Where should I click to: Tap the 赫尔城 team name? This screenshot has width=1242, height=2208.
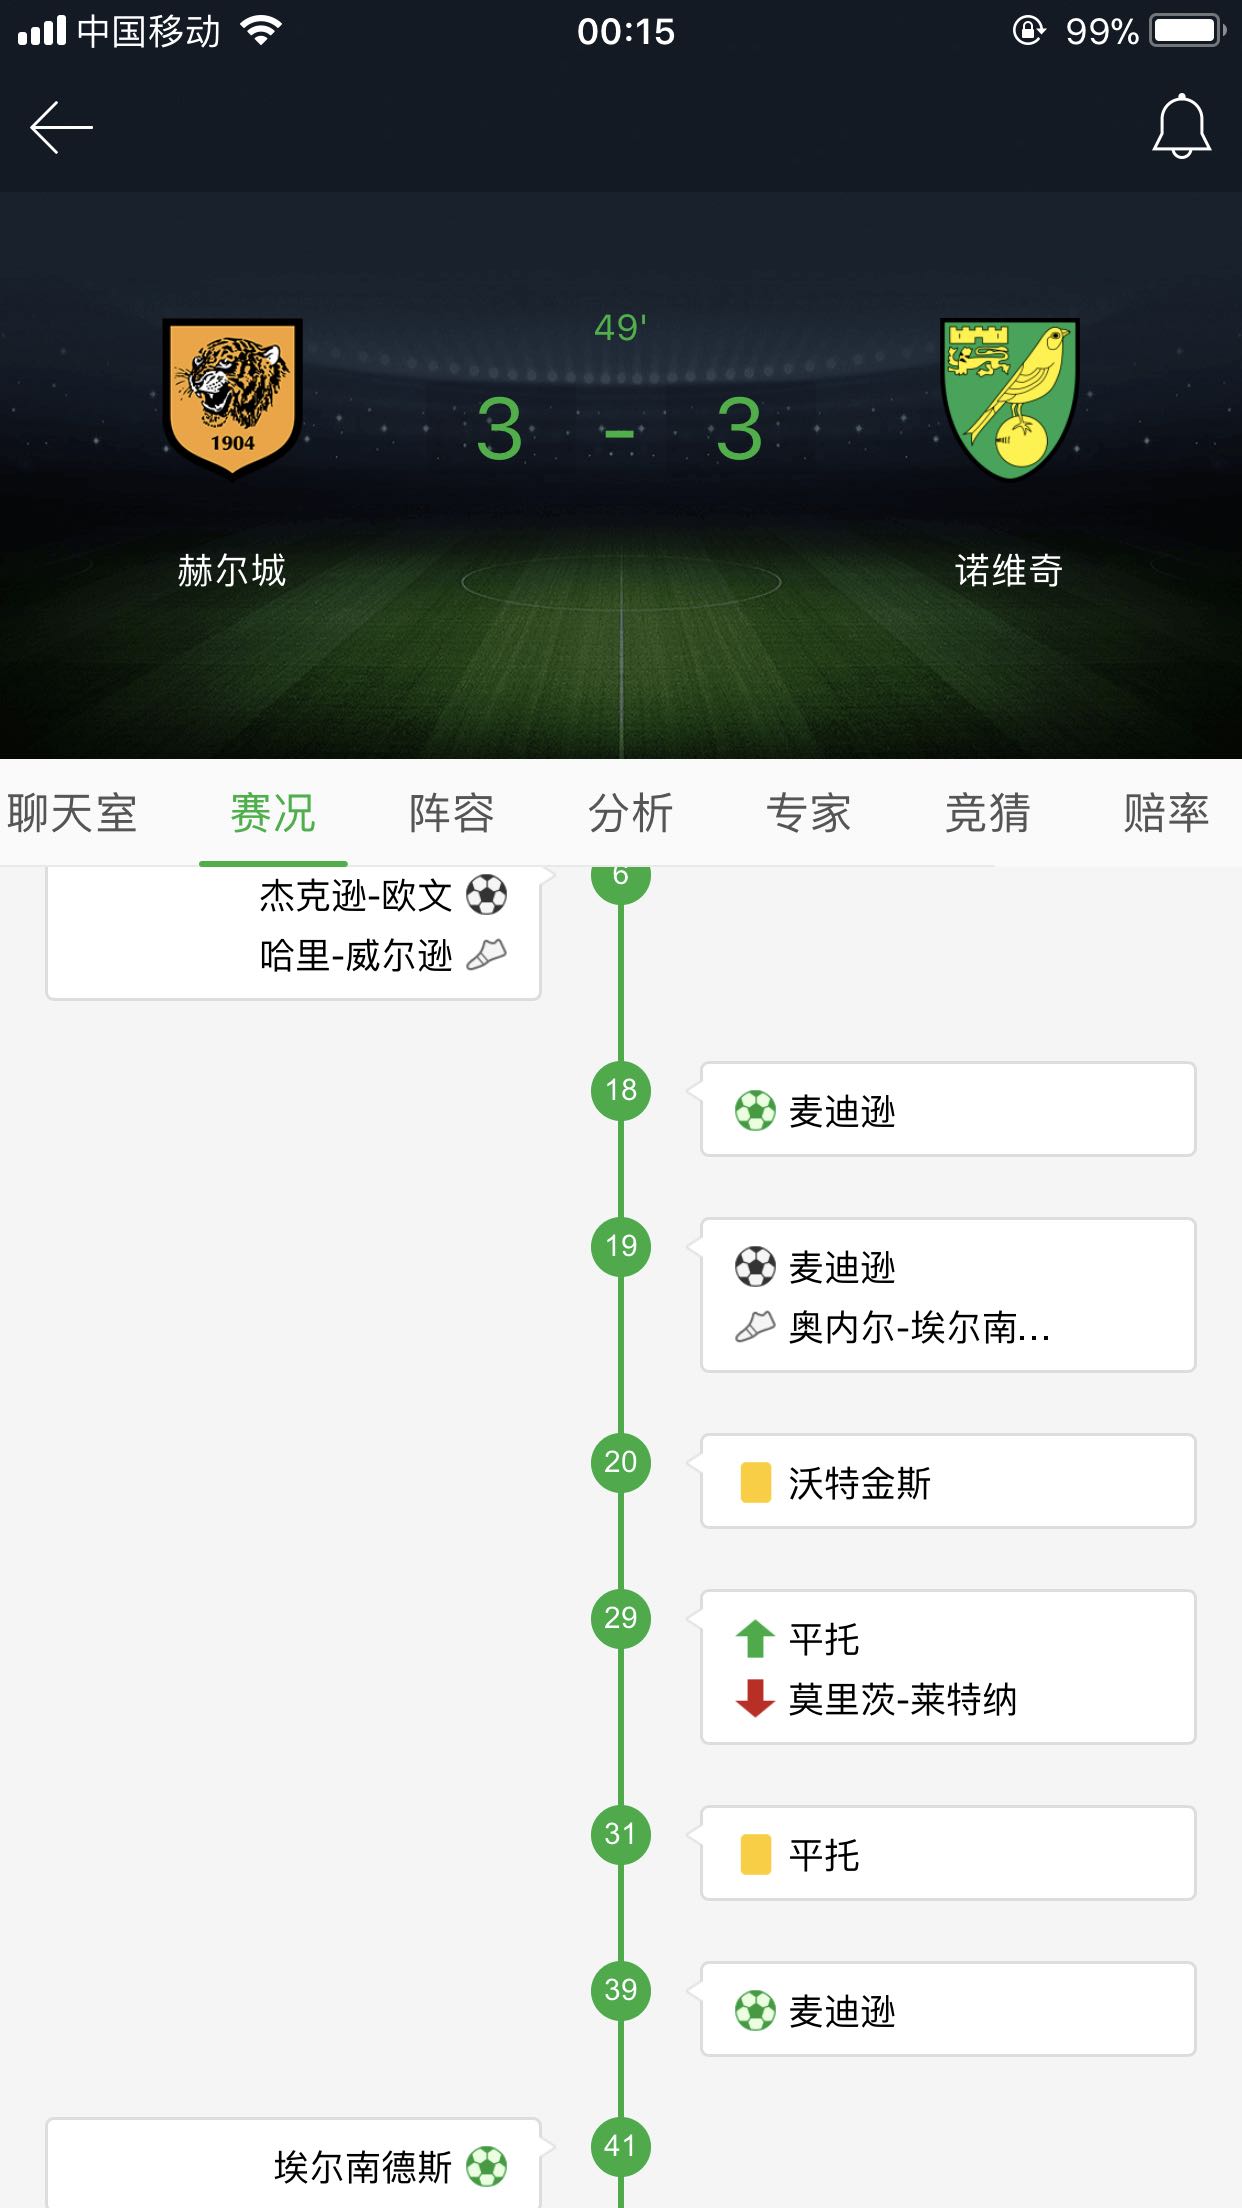[232, 570]
